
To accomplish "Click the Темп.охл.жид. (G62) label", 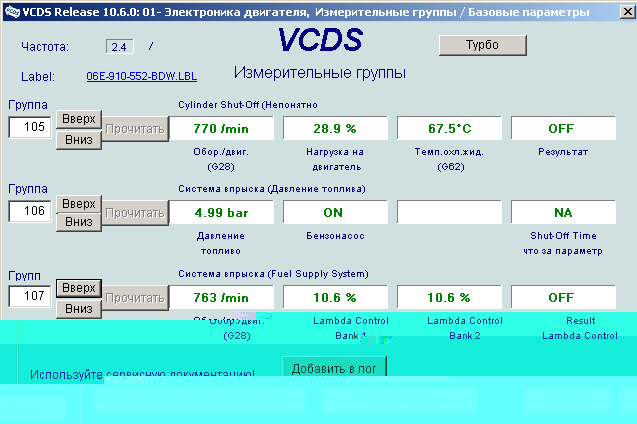I will pos(449,159).
